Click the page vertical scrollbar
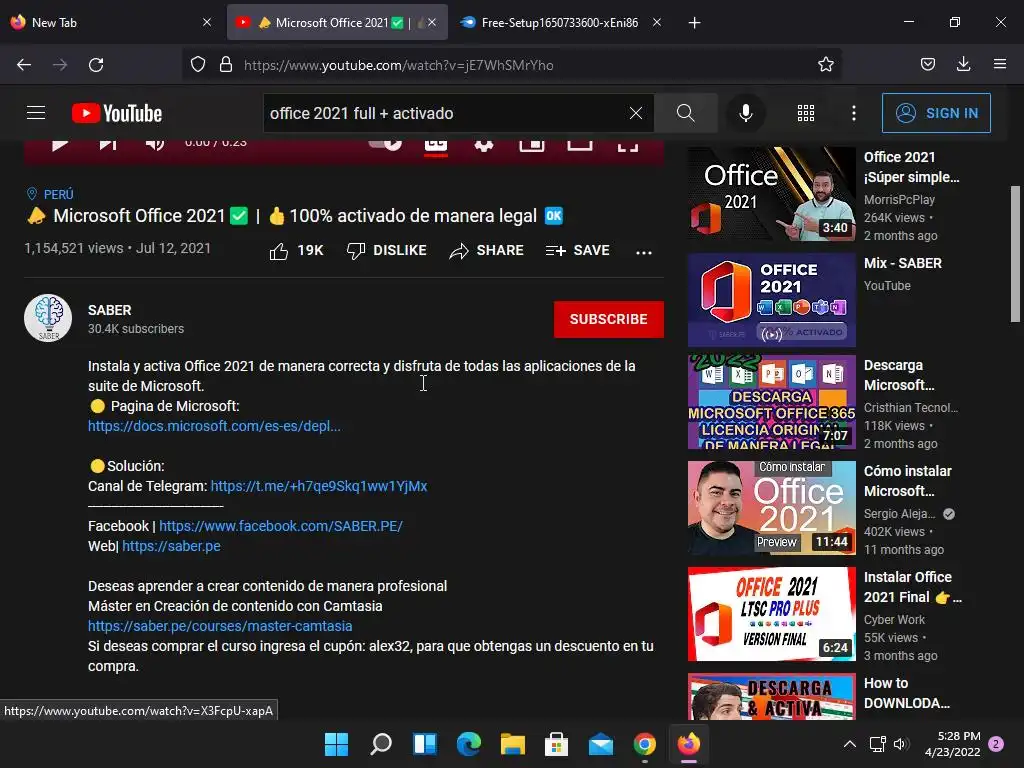 pos(1016,254)
